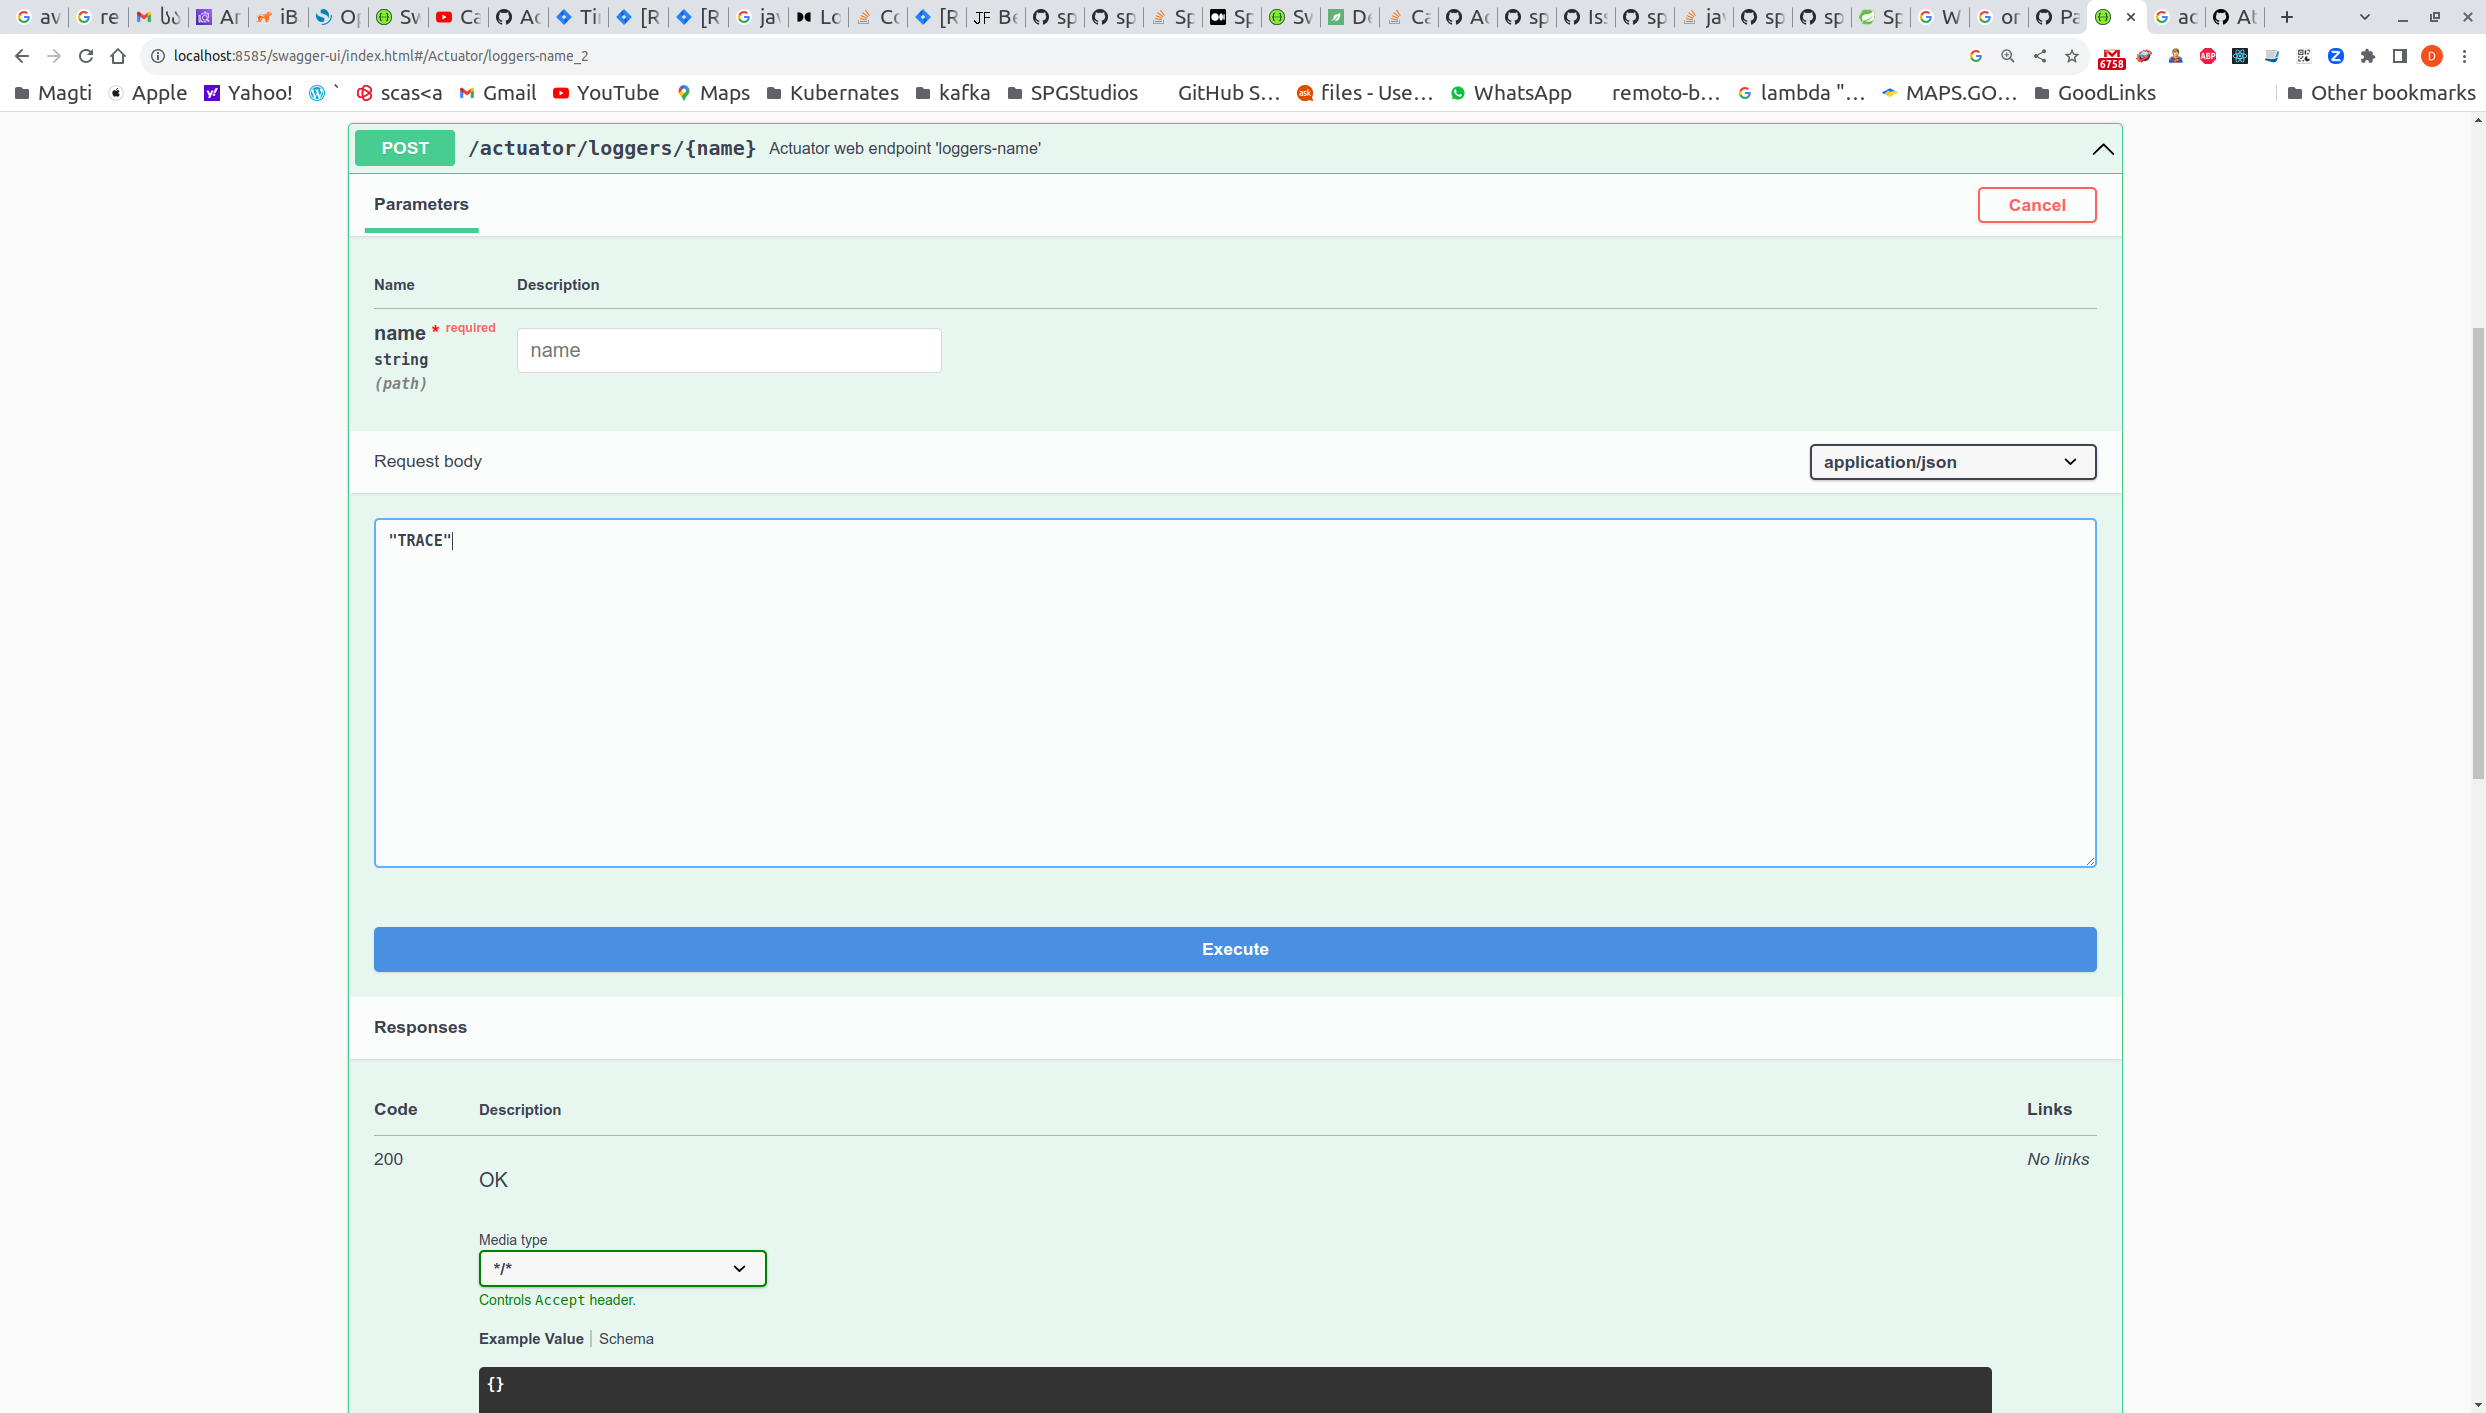Open the application/json content type dropdown
The image size is (2486, 1413).
[x=1951, y=462]
